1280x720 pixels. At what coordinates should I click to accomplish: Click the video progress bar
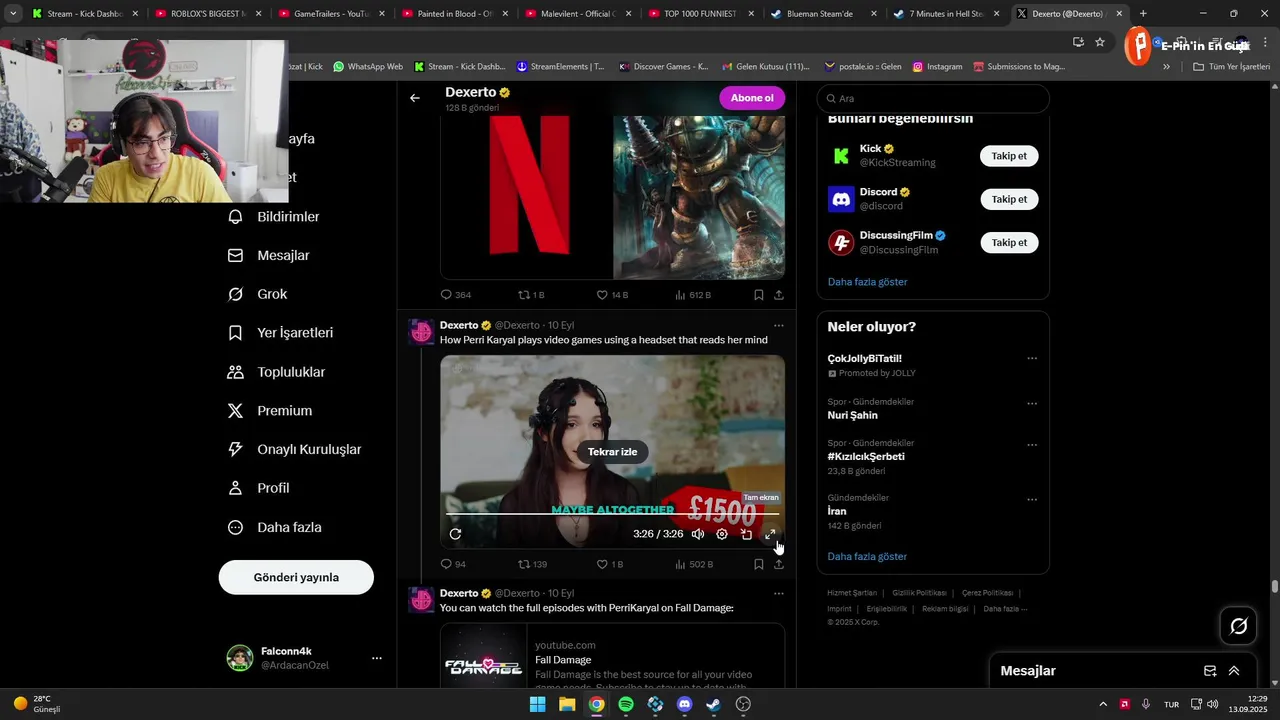pyautogui.click(x=612, y=515)
